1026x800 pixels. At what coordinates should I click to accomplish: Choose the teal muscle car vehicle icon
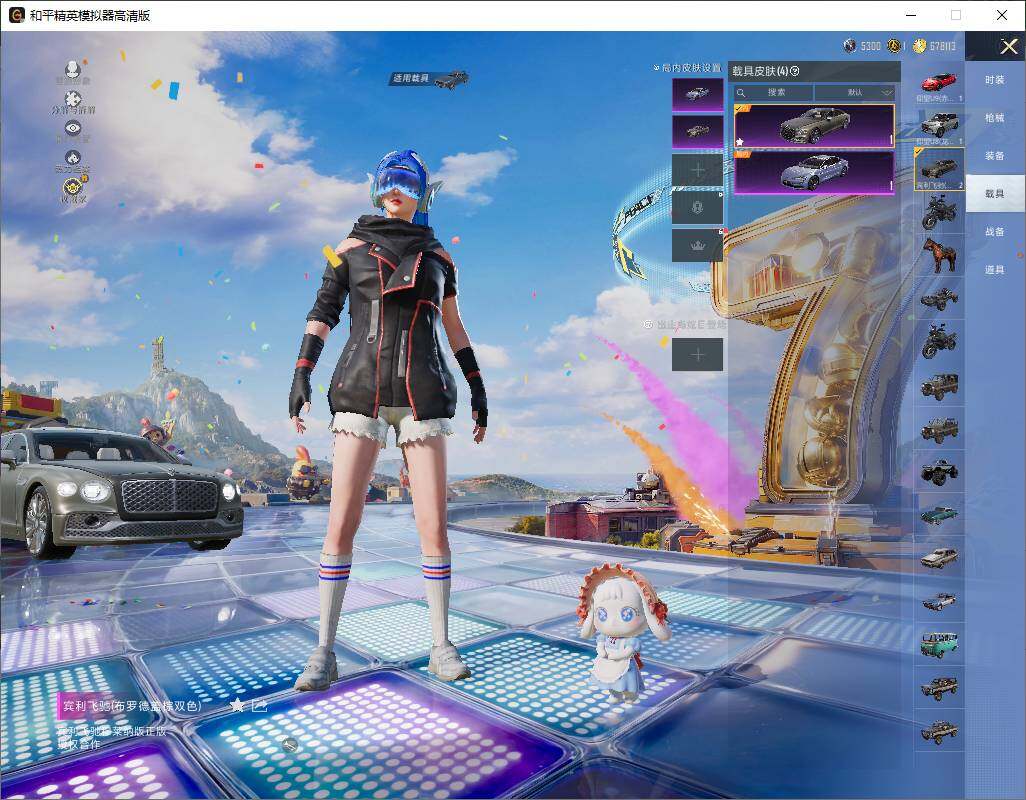pos(939,515)
